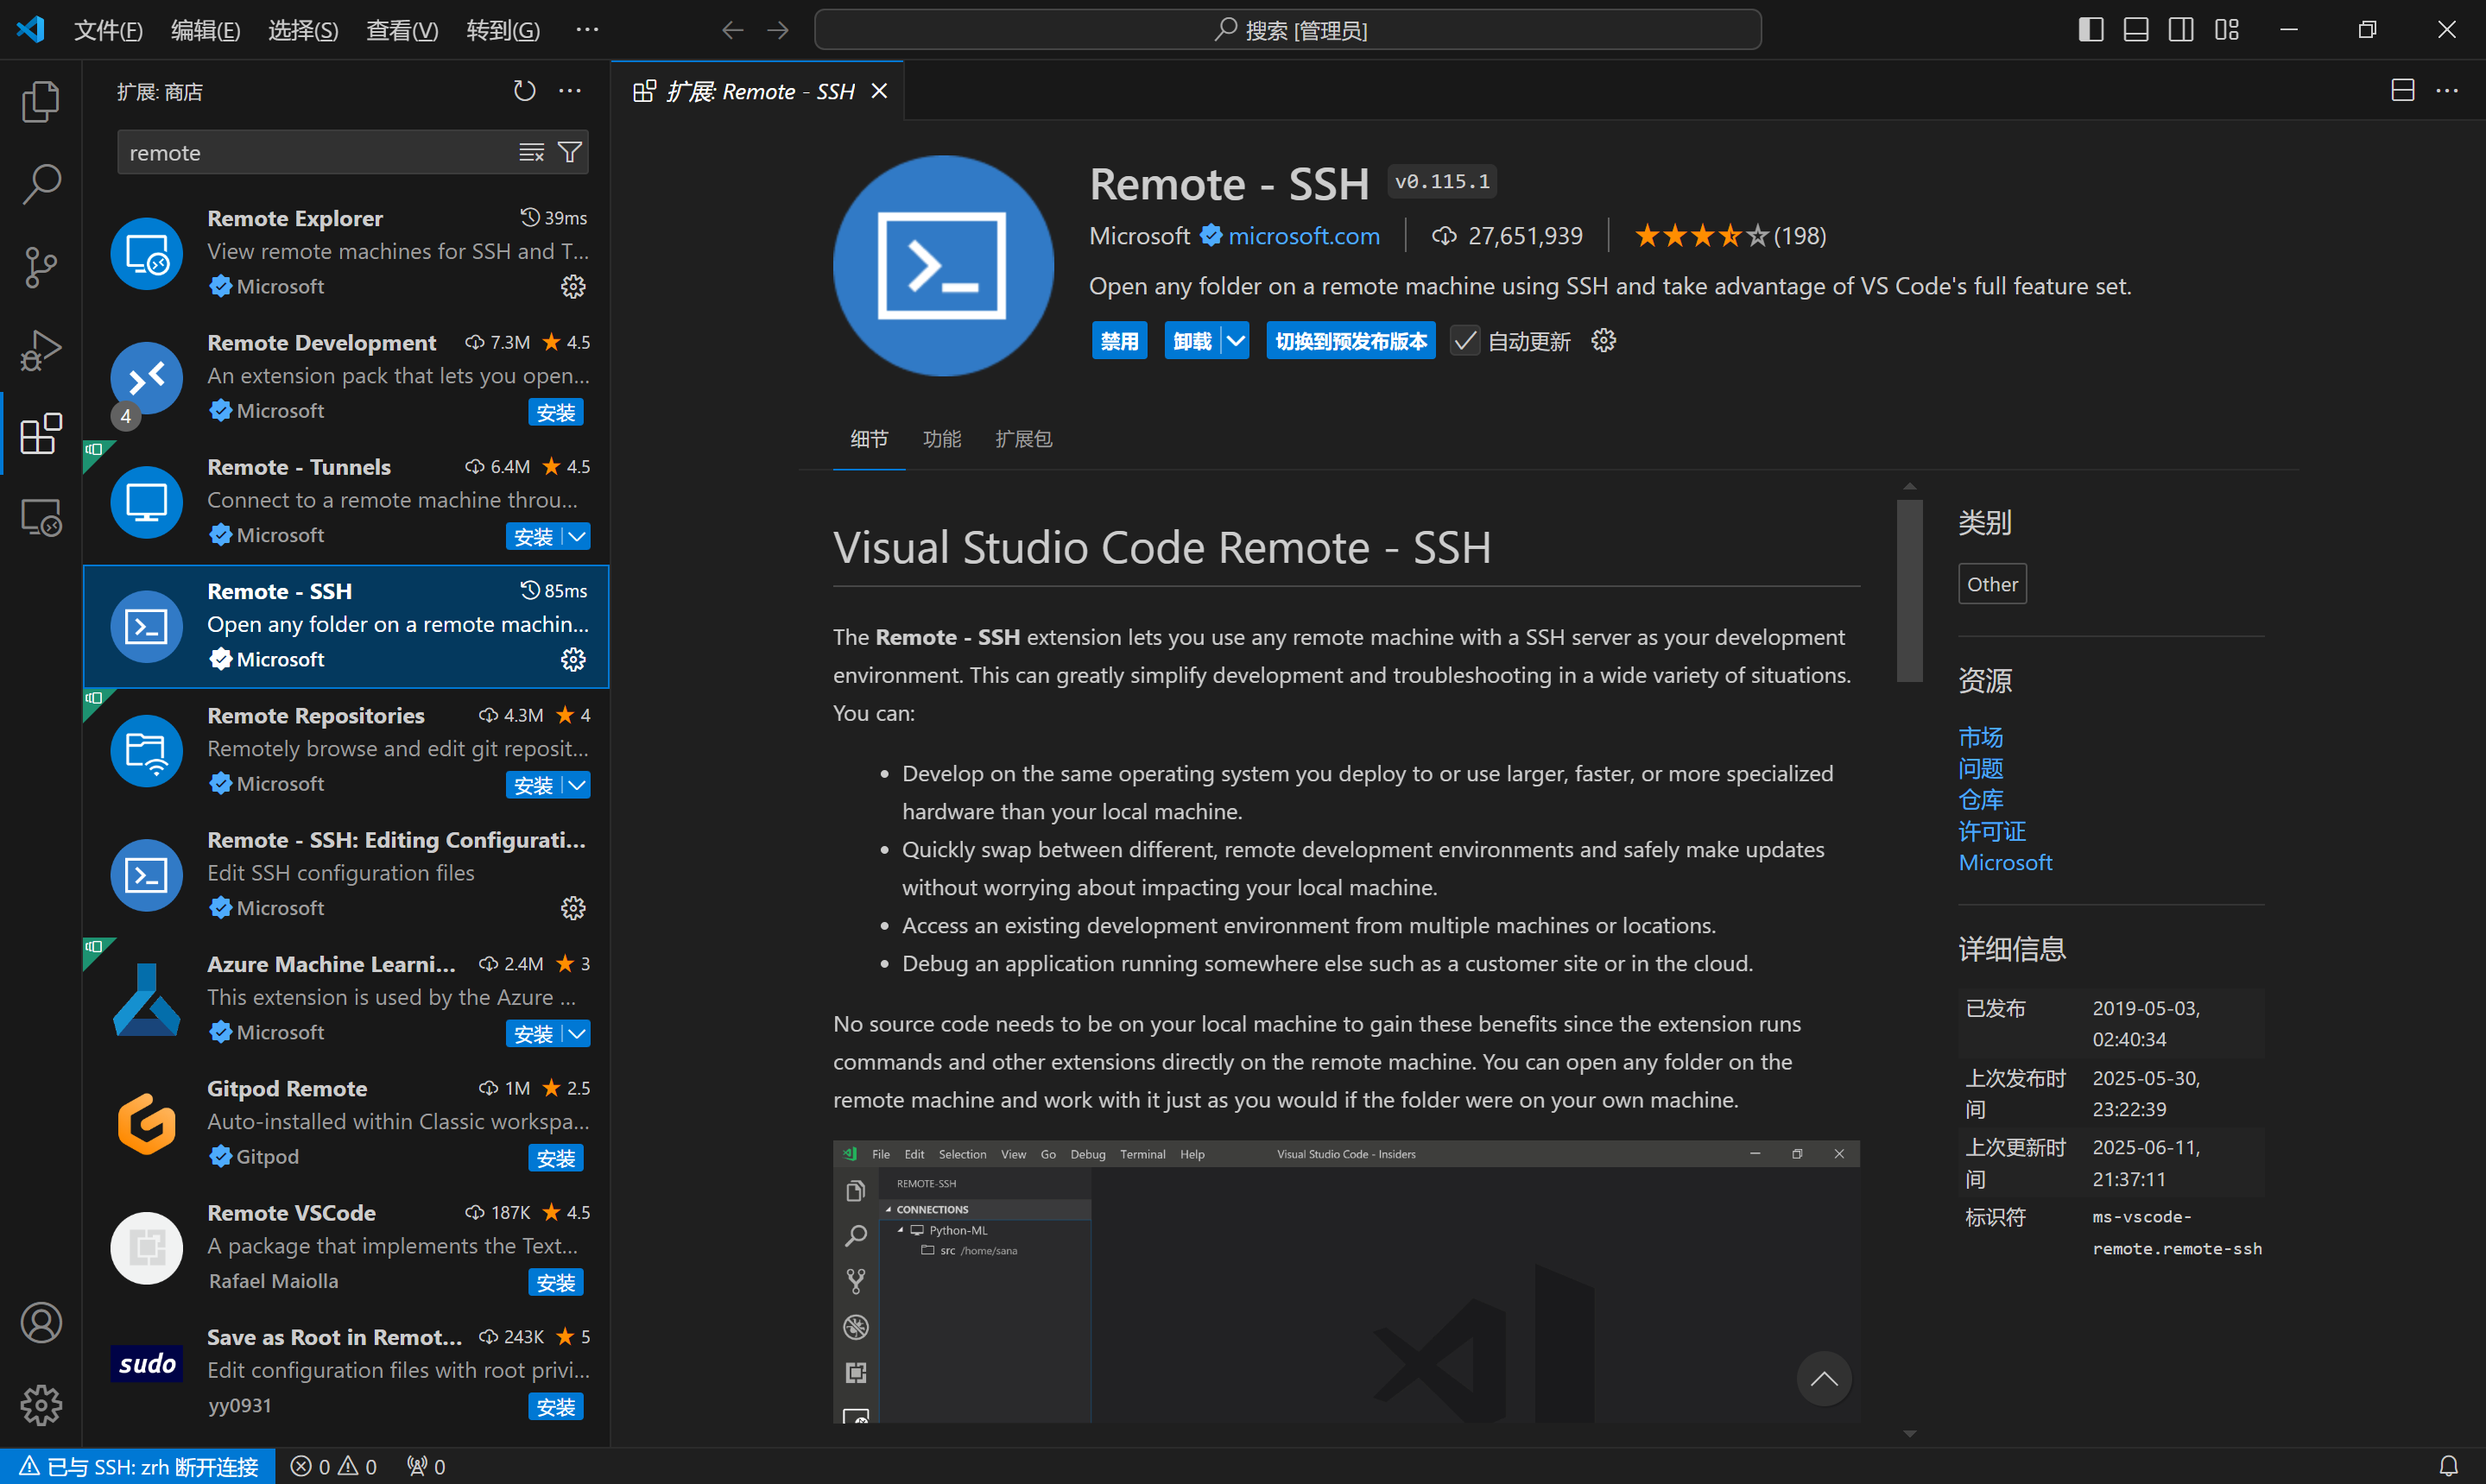The image size is (2486, 1484).
Task: Click the 禁用 disable button
Action: pos(1119,341)
